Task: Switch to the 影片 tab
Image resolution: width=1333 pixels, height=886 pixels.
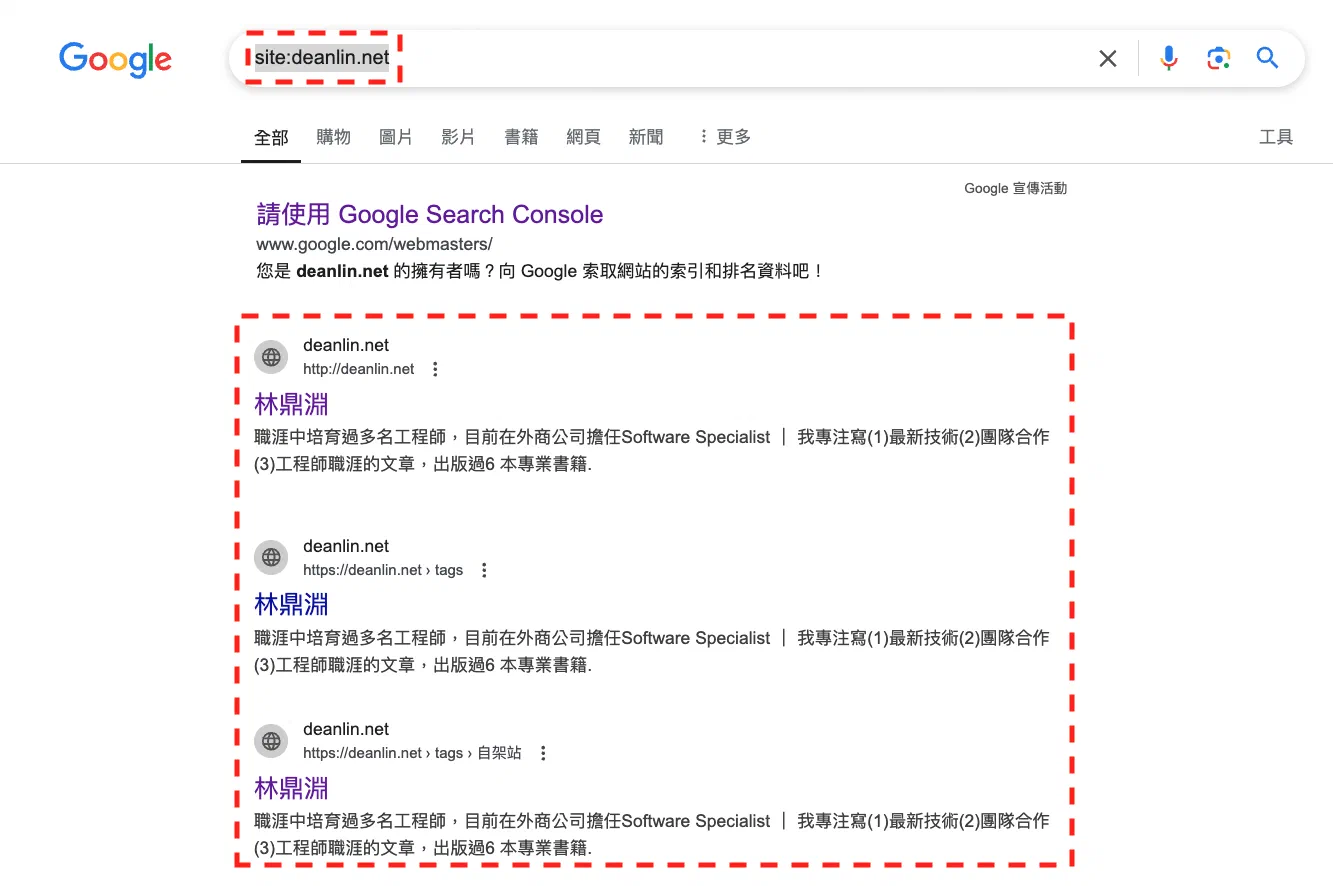Action: pyautogui.click(x=458, y=137)
